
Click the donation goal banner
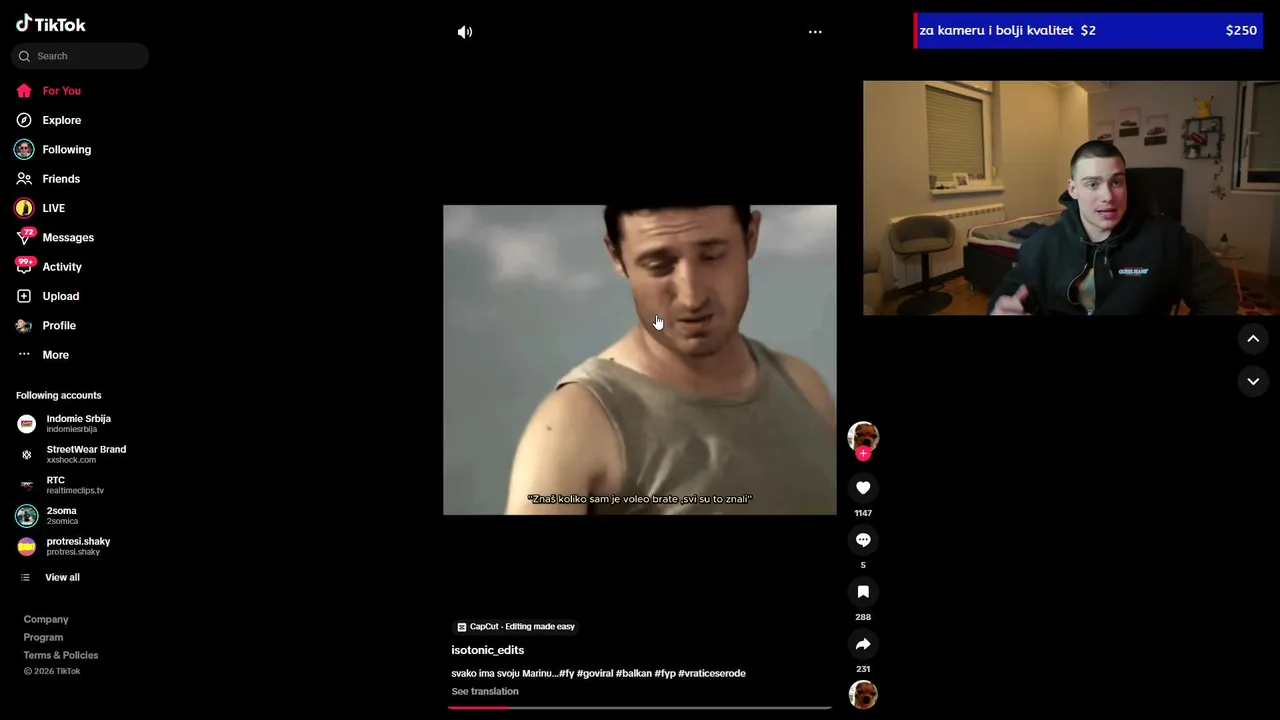[x=1088, y=31]
